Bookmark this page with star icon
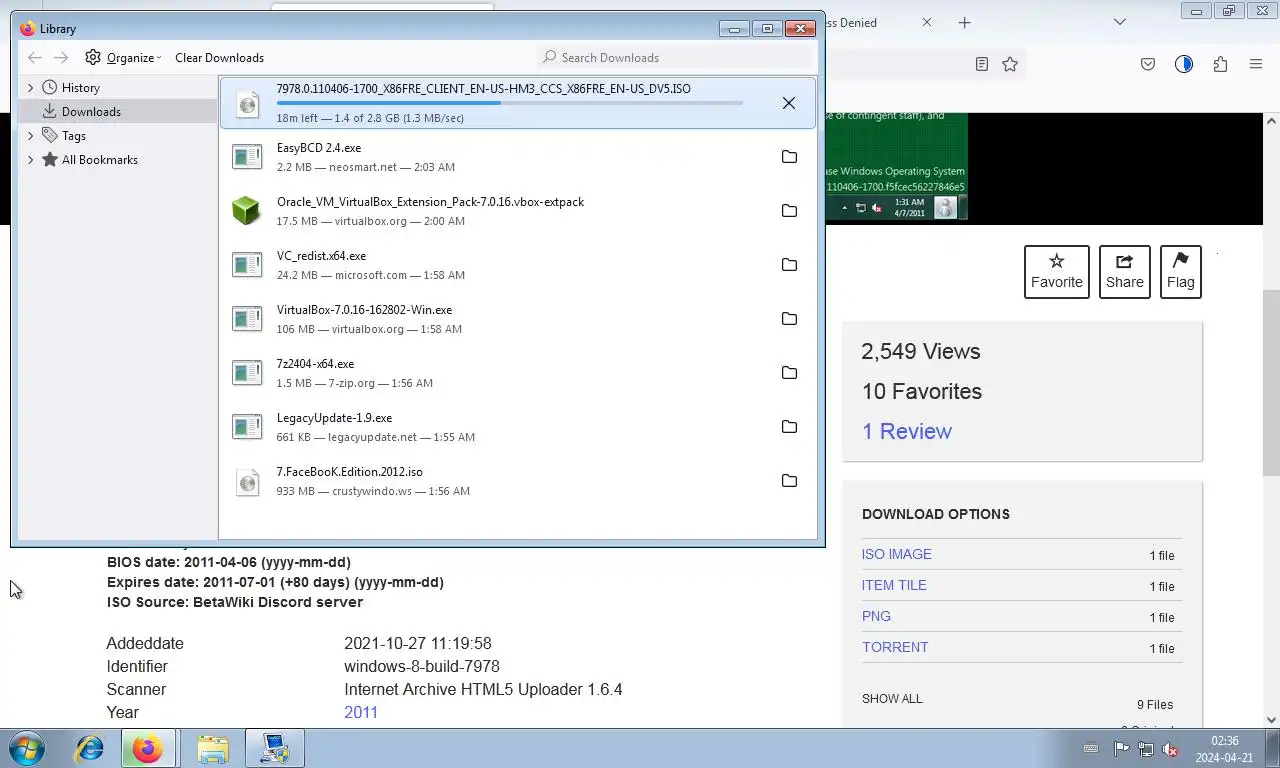This screenshot has height=768, width=1280. pyautogui.click(x=1010, y=64)
